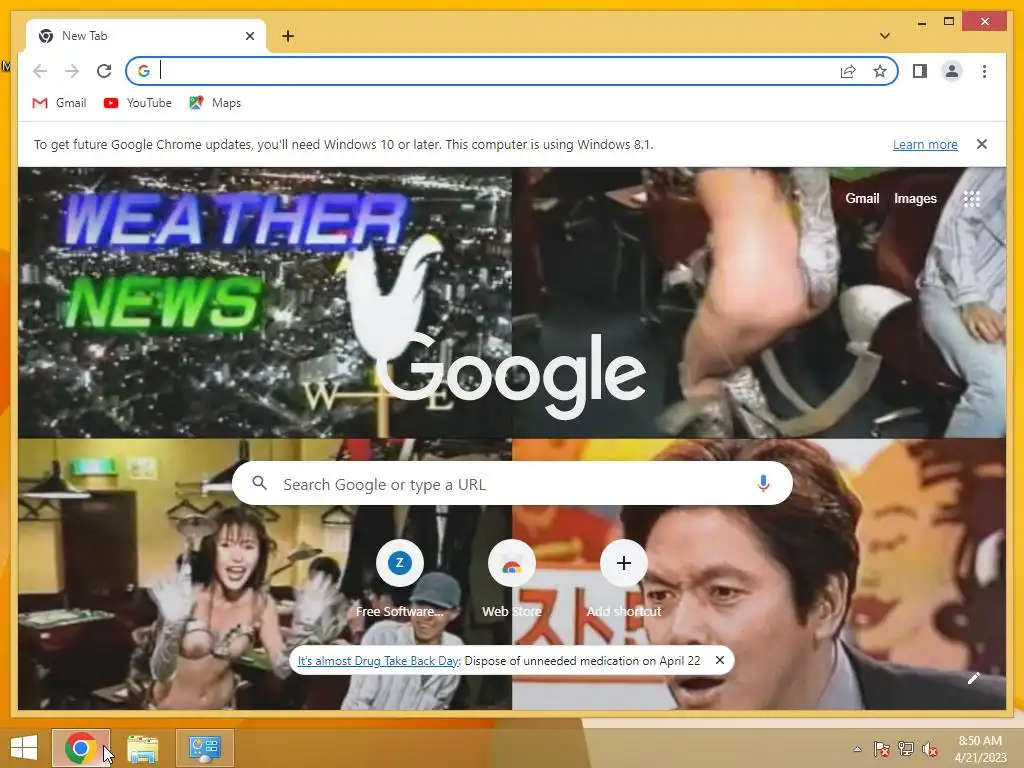
Task: Open network status tray icon
Action: pos(906,749)
